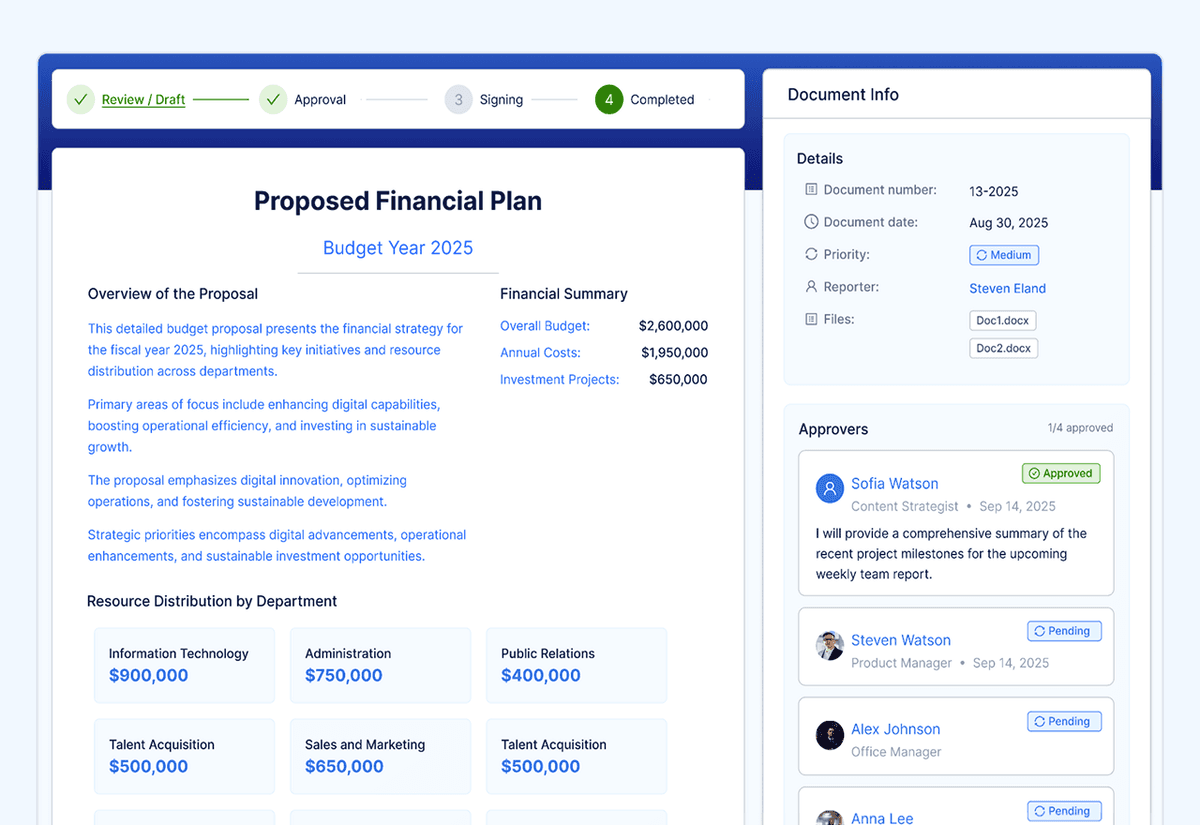This screenshot has height=825, width=1200.
Task: Click Sofia Watson's Approved status badge
Action: click(x=1061, y=473)
